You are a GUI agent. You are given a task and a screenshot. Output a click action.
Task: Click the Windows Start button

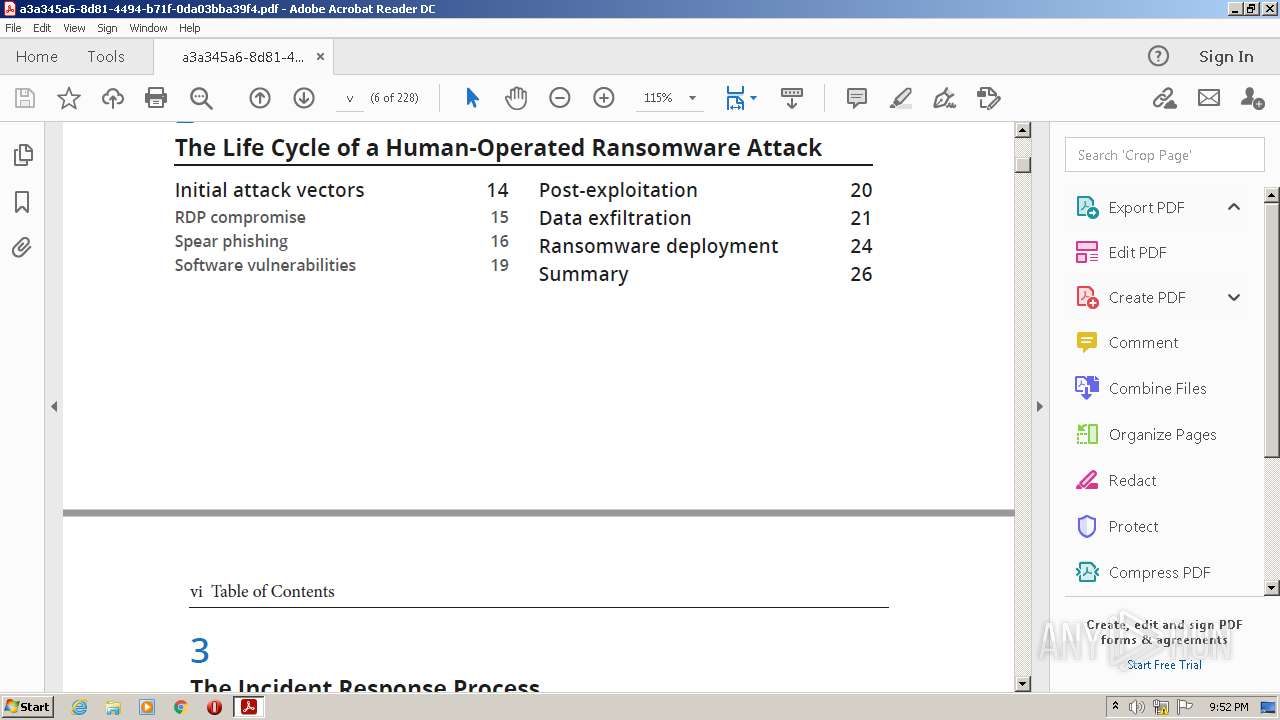click(28, 706)
